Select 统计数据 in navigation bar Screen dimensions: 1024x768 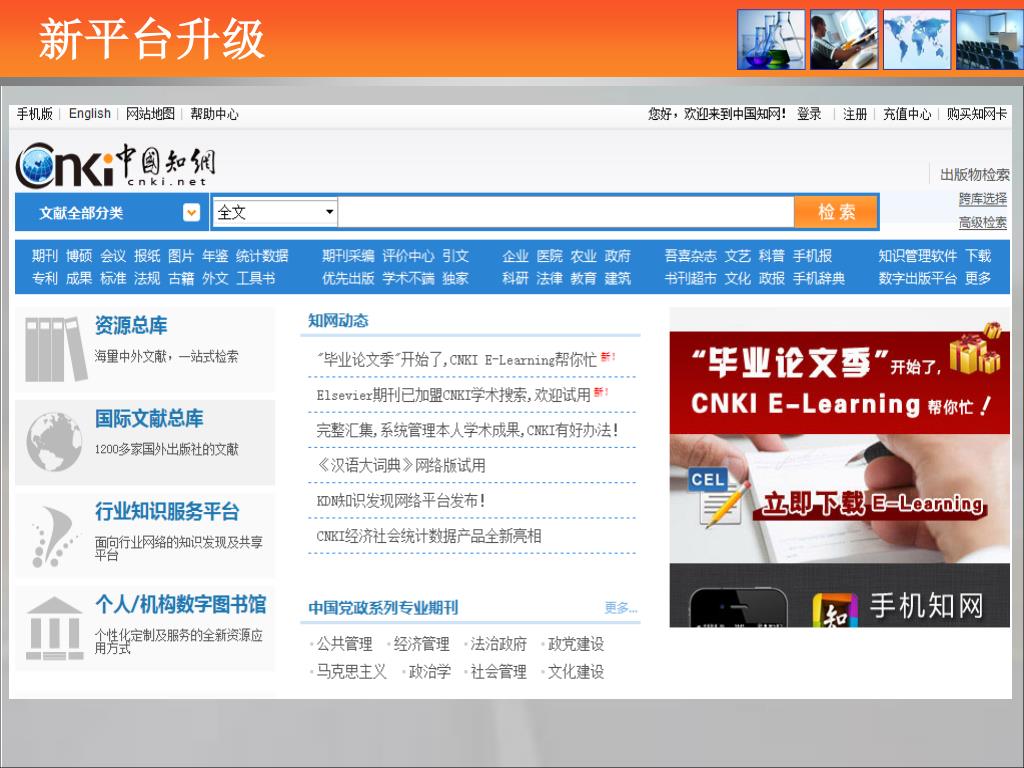[x=262, y=256]
